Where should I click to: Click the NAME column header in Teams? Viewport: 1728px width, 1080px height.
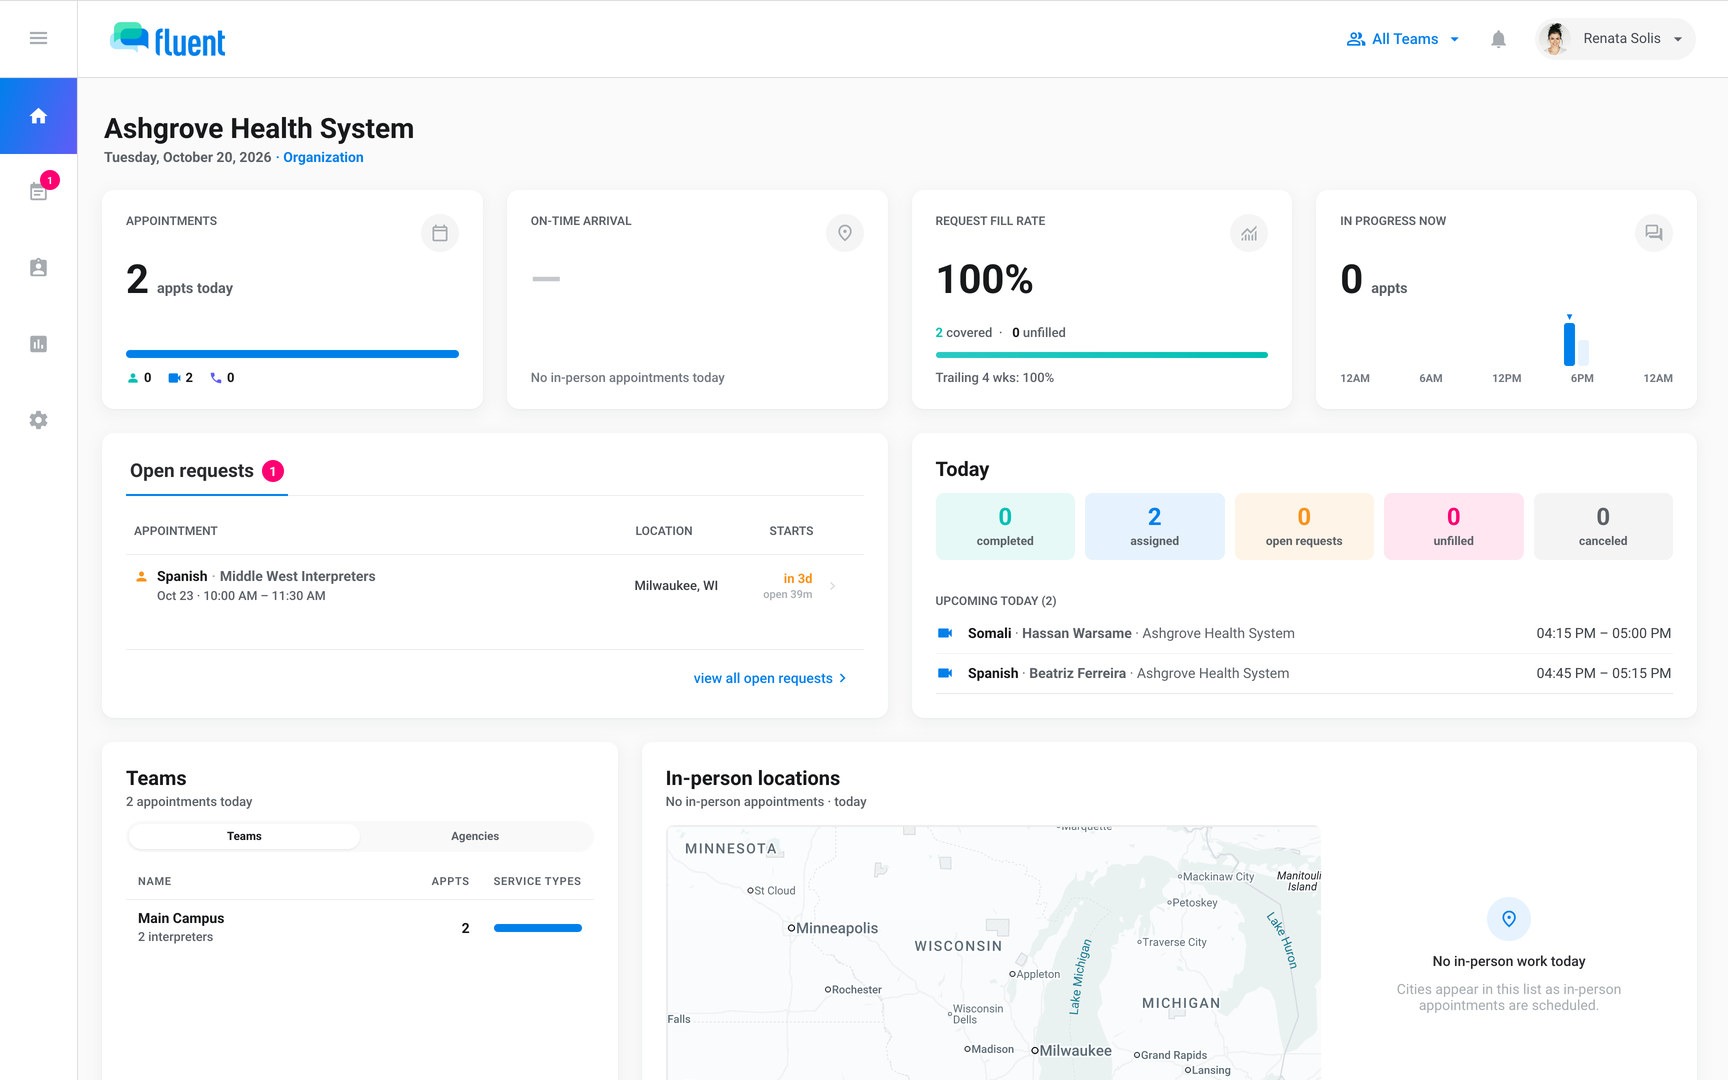point(155,881)
